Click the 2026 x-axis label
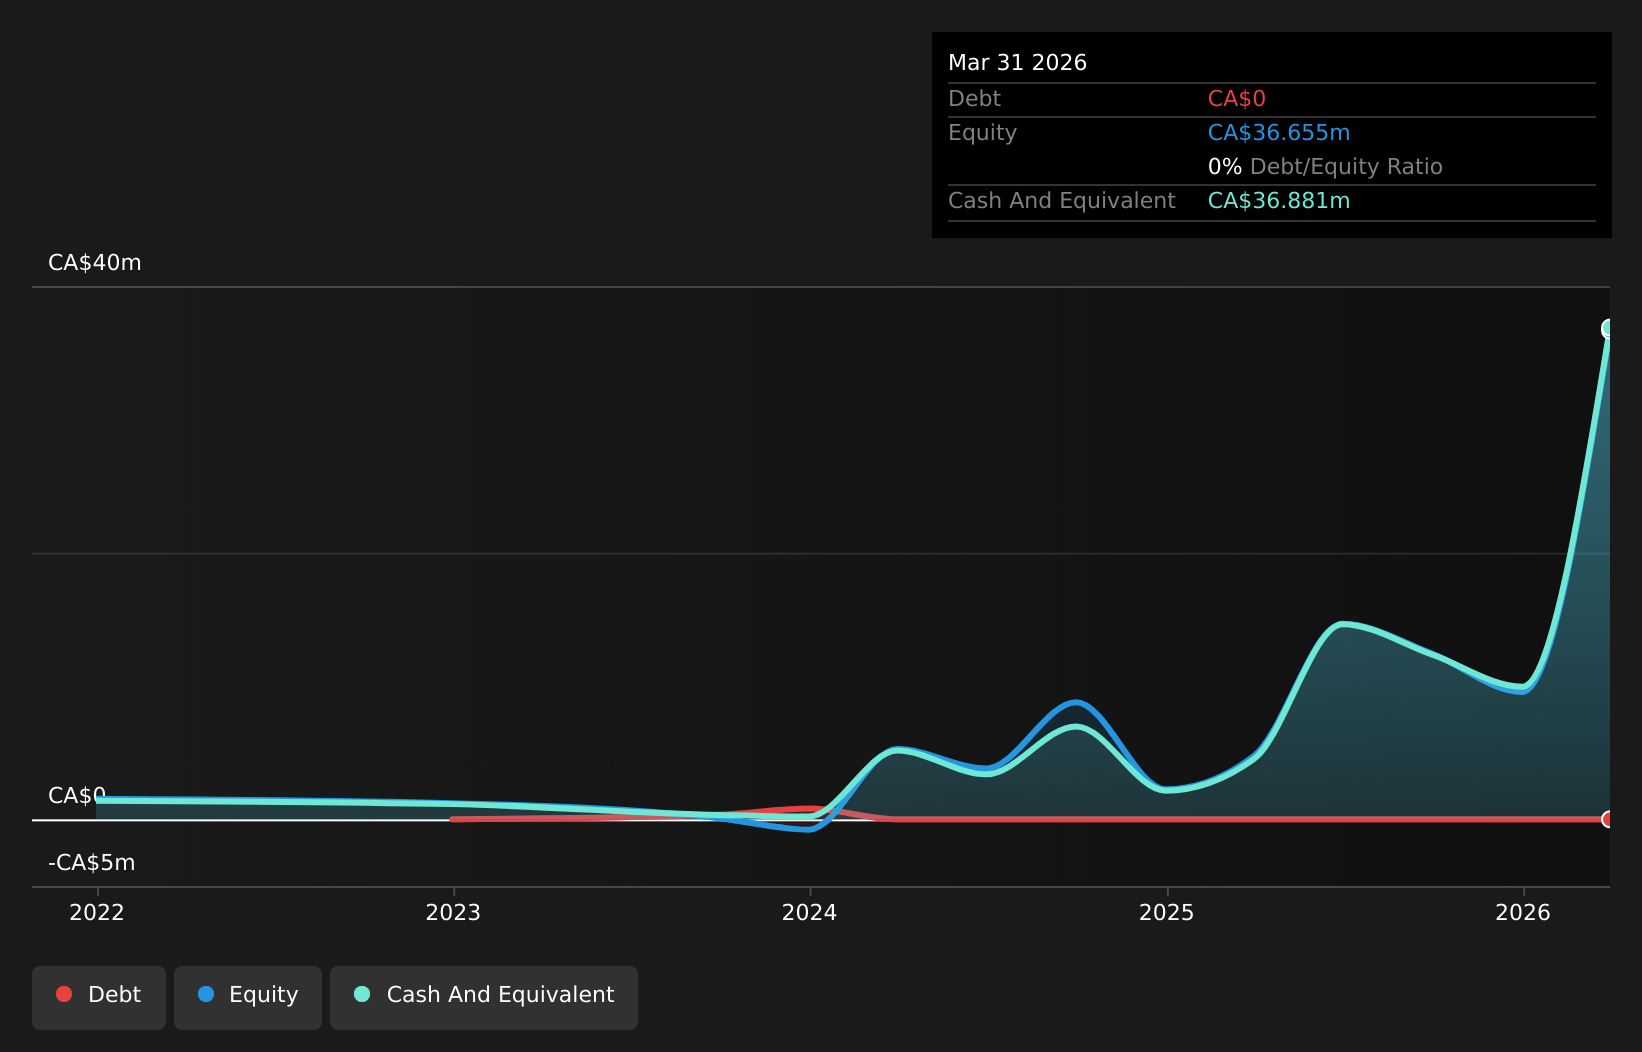Screen dimensions: 1642x1052 (x=1523, y=912)
